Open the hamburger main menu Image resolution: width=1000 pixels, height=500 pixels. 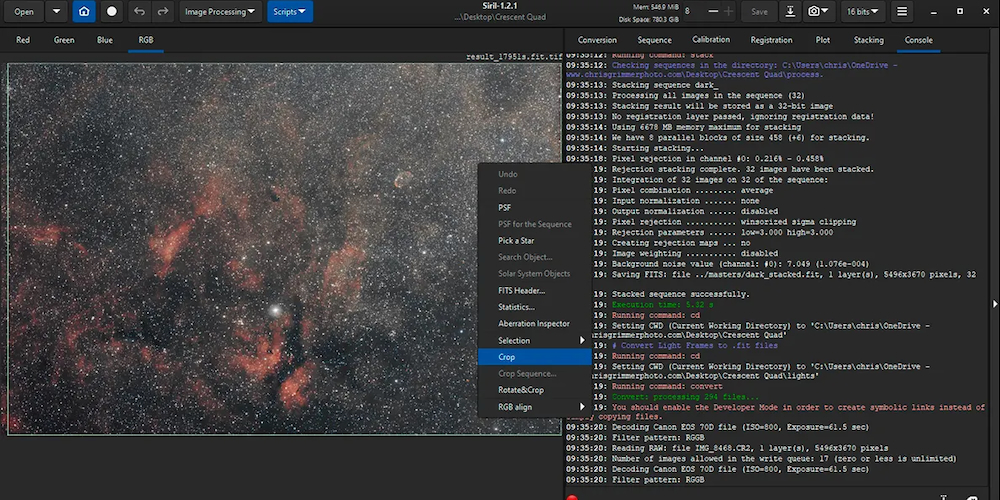[902, 12]
